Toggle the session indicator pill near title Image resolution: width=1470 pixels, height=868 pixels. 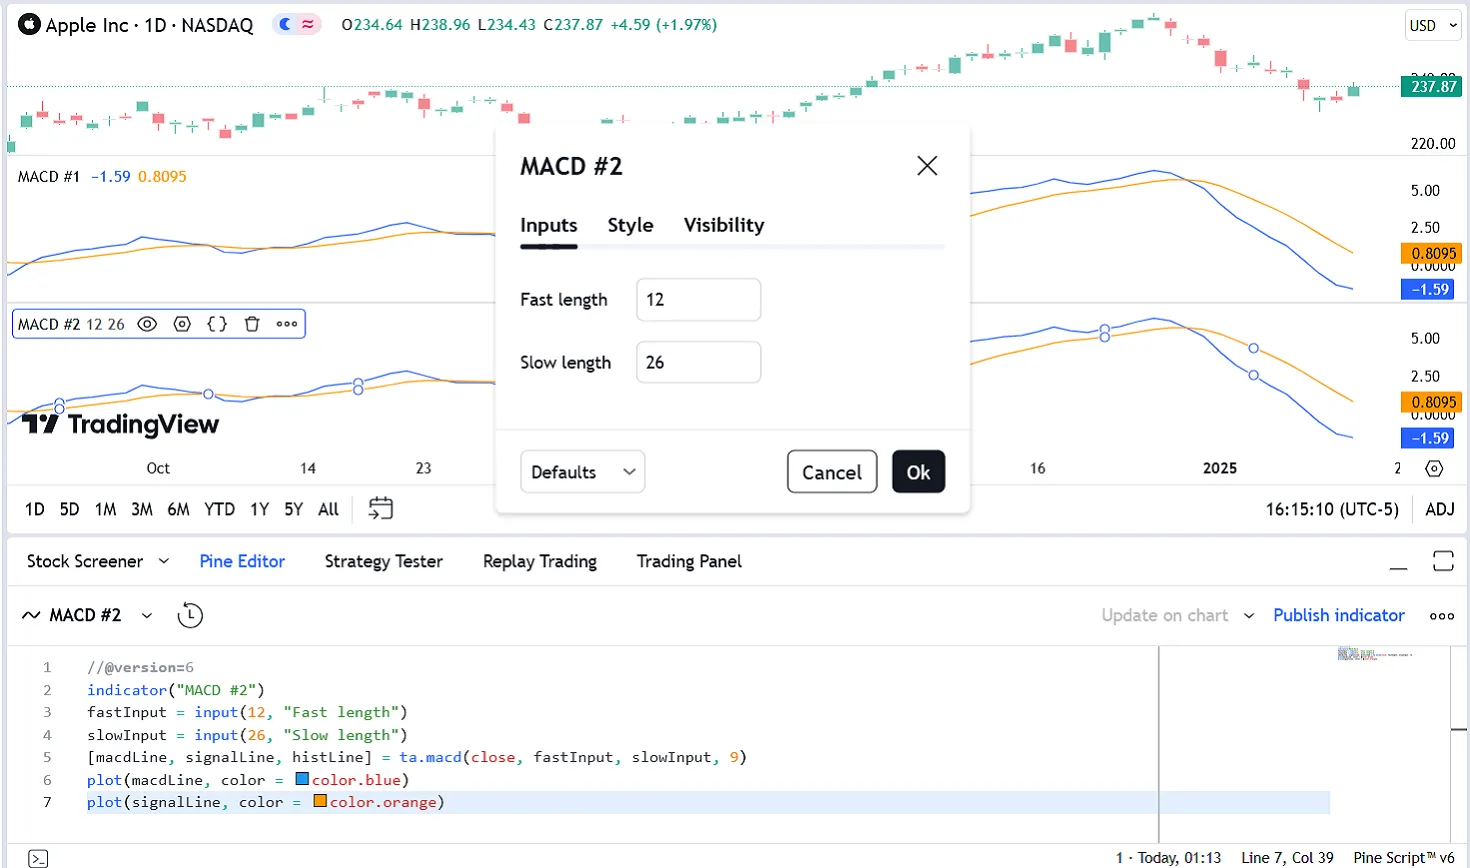click(x=297, y=25)
